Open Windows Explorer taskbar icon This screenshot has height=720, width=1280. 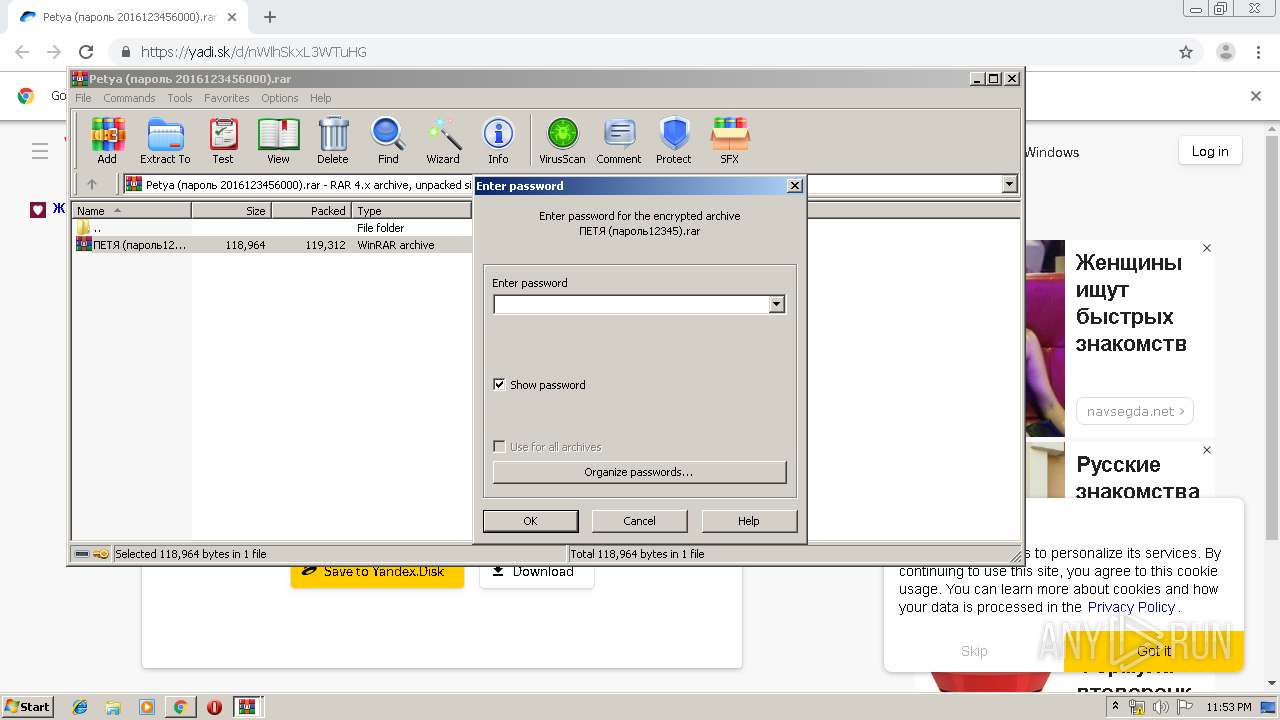click(x=113, y=707)
